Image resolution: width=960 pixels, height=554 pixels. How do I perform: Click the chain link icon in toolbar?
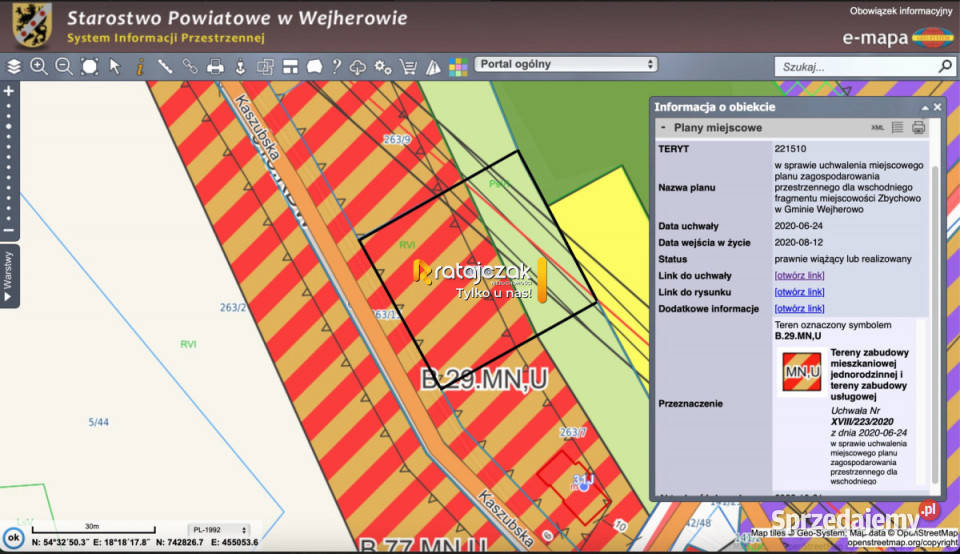tap(190, 66)
